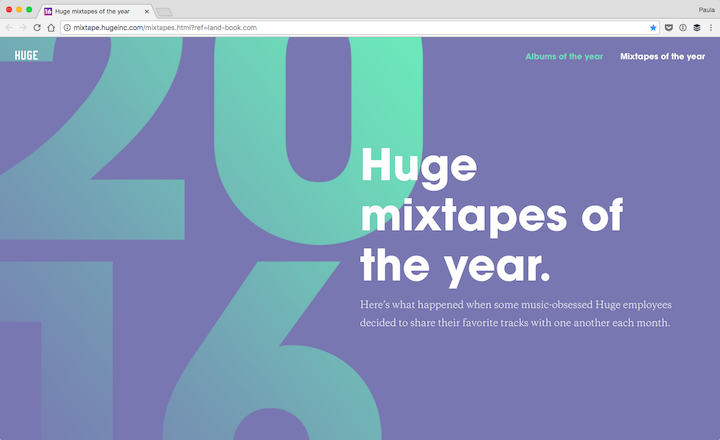Close the Huge mixtapes of the year tab
This screenshot has height=440, width=720.
click(x=147, y=11)
